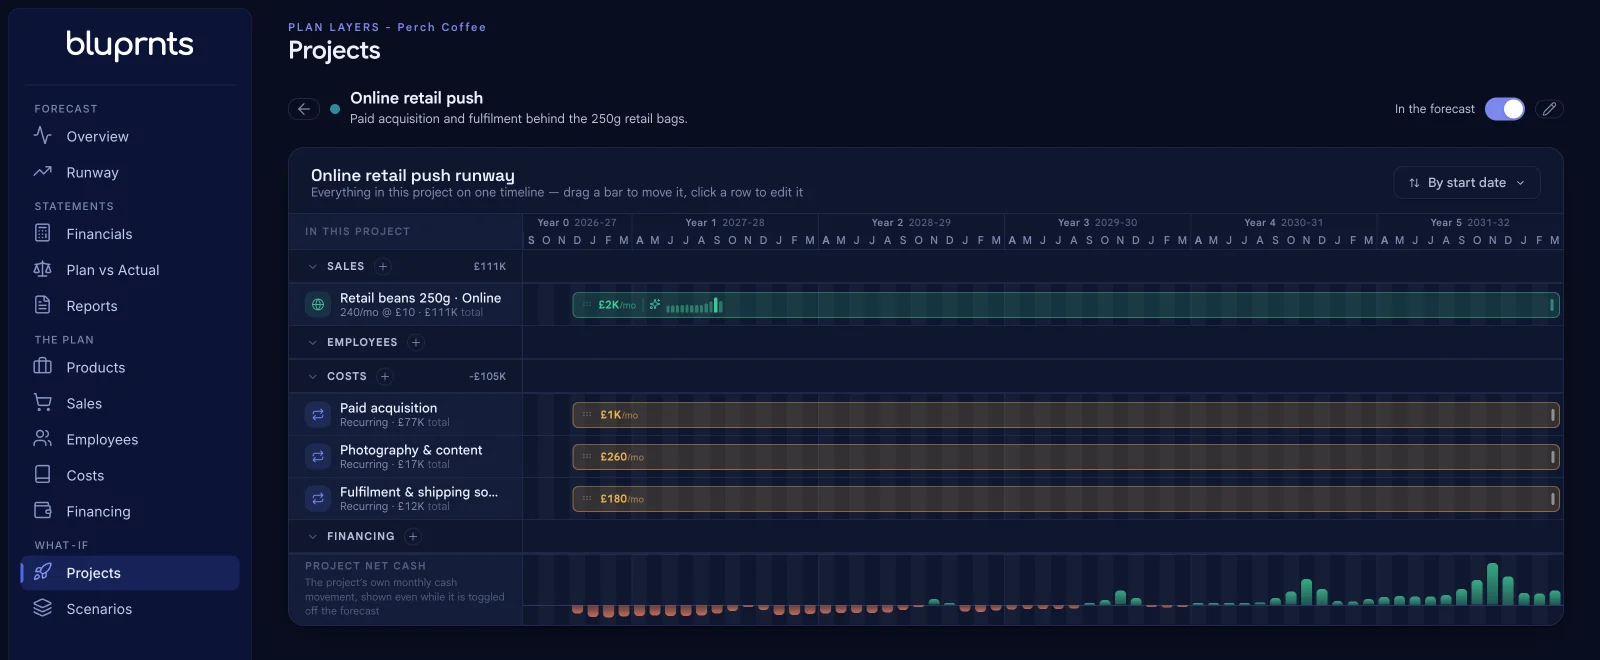This screenshot has height=660, width=1600.
Task: Collapse the Employees group
Action: click(x=313, y=342)
